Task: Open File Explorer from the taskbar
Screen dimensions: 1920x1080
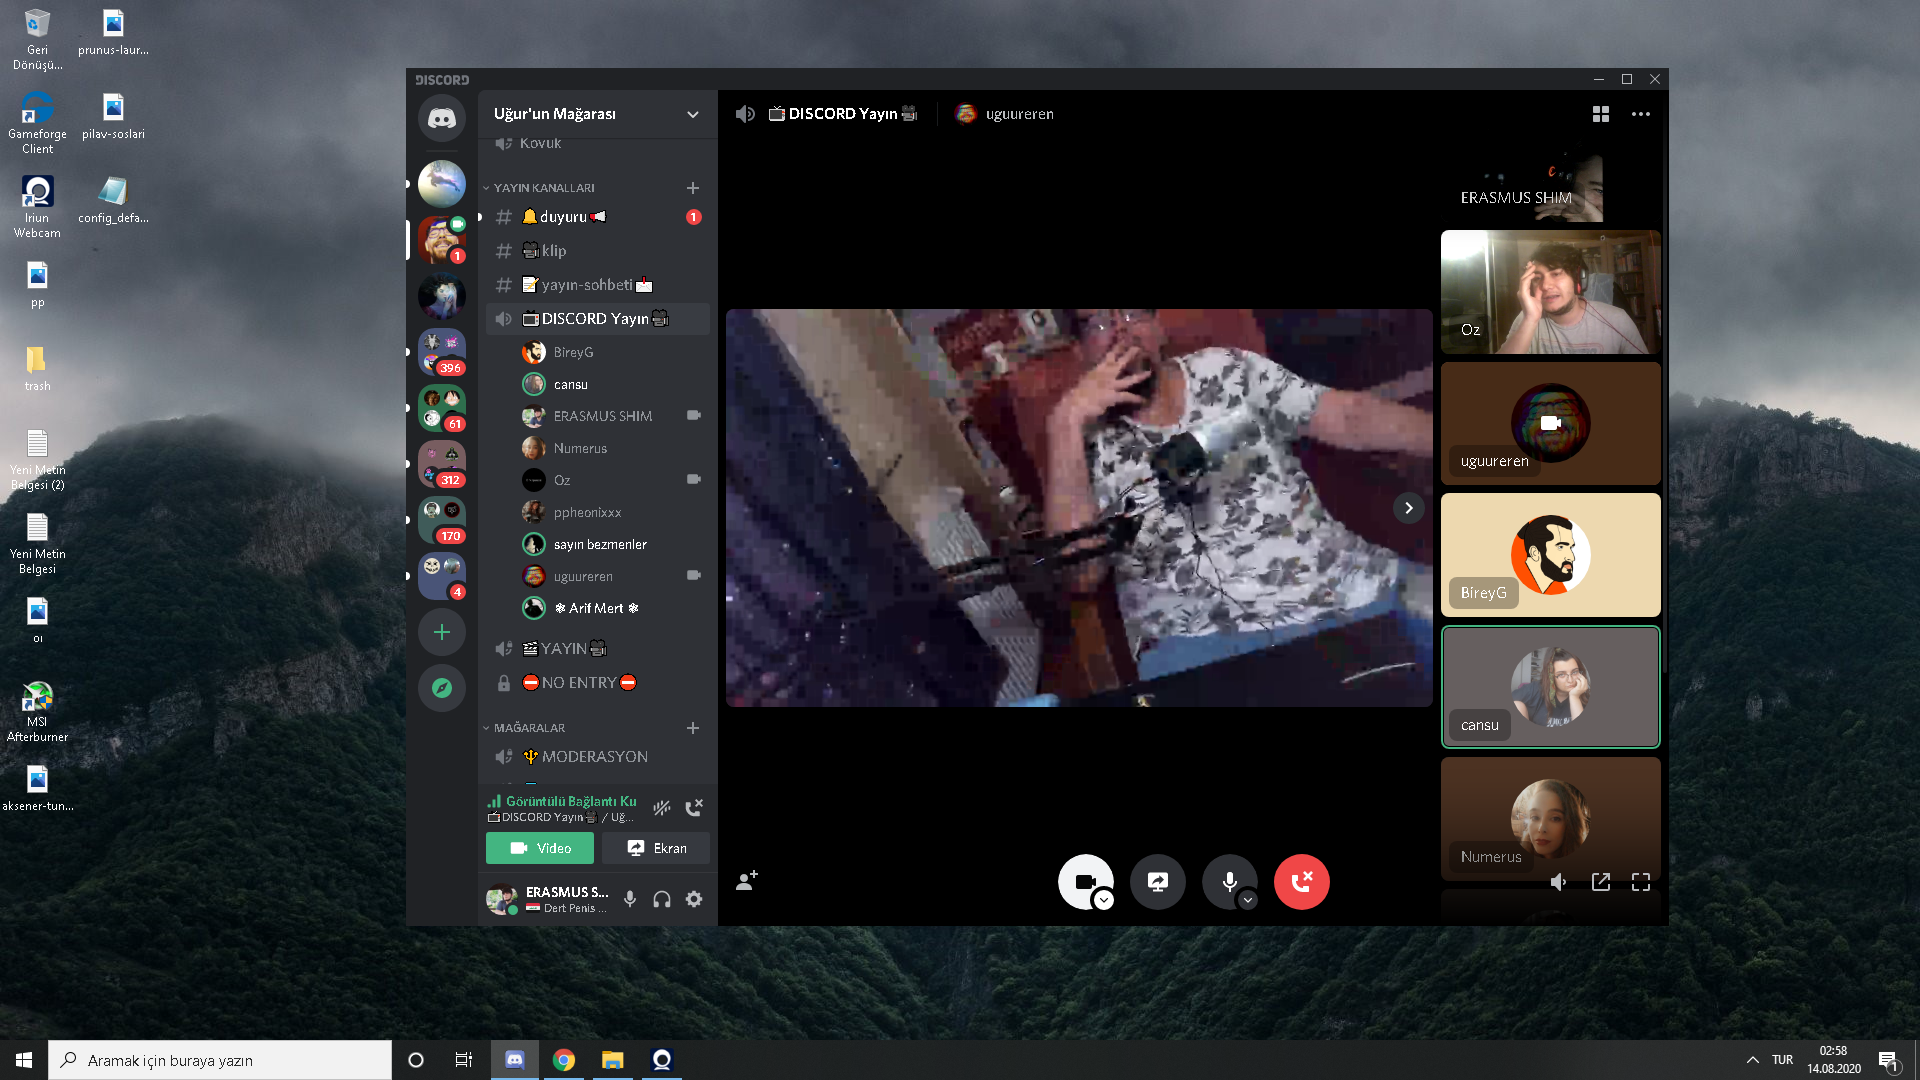Action: [612, 1060]
